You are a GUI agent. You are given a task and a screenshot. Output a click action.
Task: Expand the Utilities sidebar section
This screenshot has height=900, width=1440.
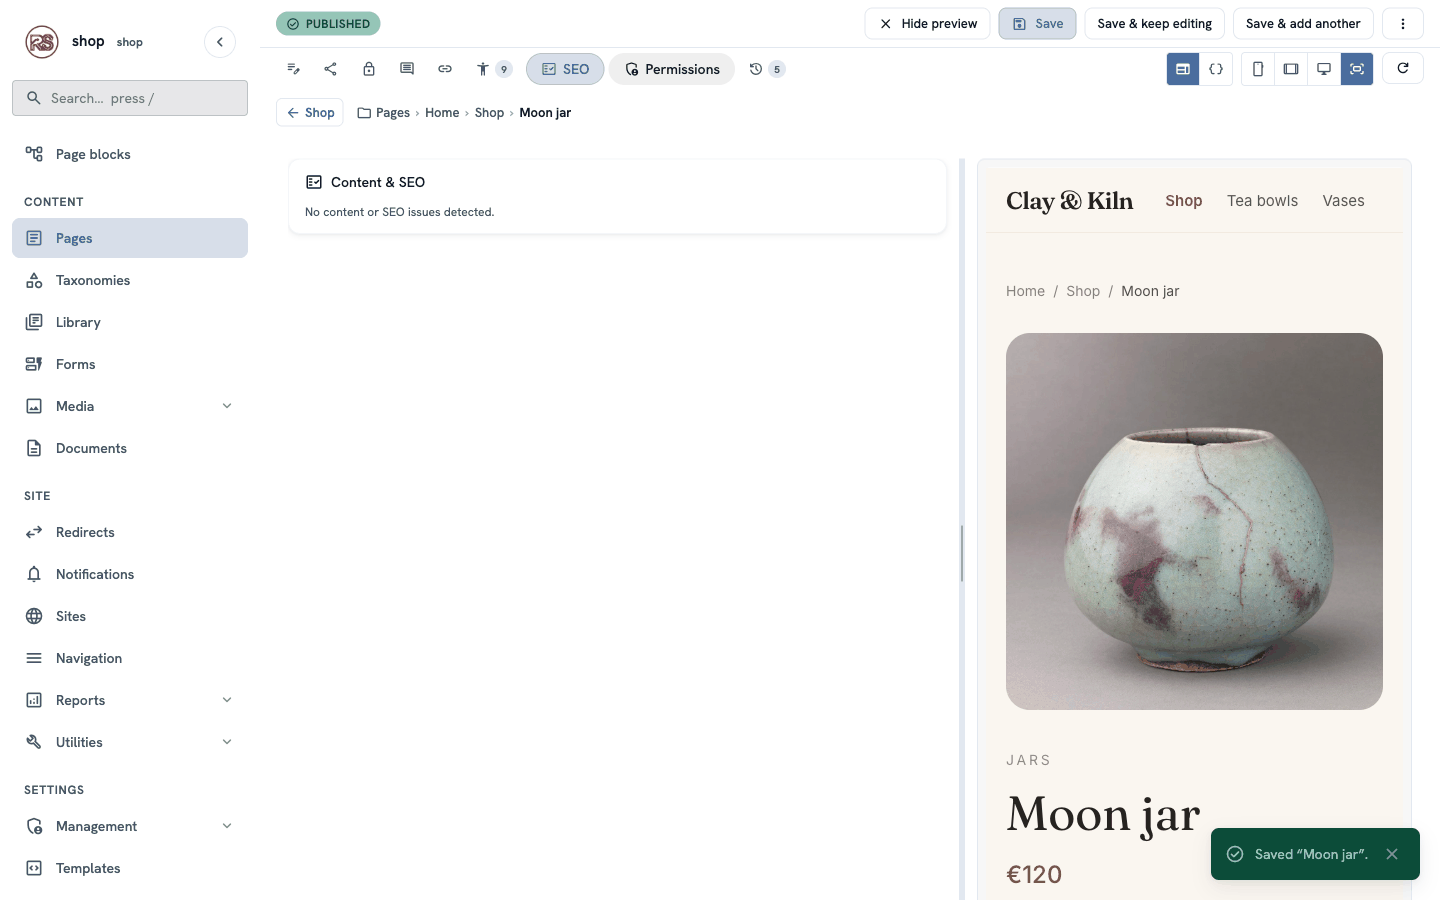[227, 742]
